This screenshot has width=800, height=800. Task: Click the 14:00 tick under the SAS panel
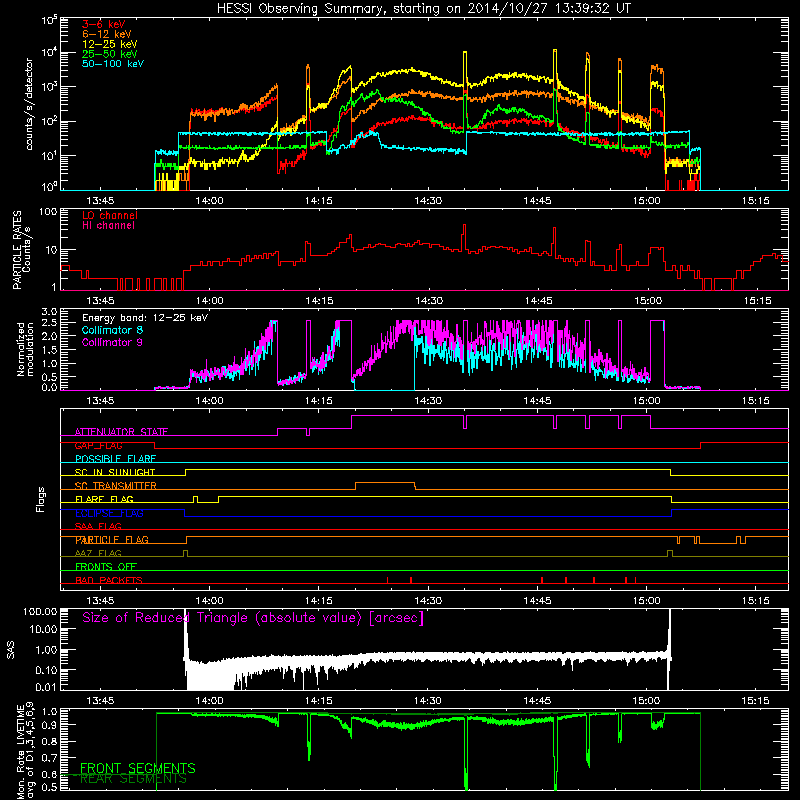209,701
